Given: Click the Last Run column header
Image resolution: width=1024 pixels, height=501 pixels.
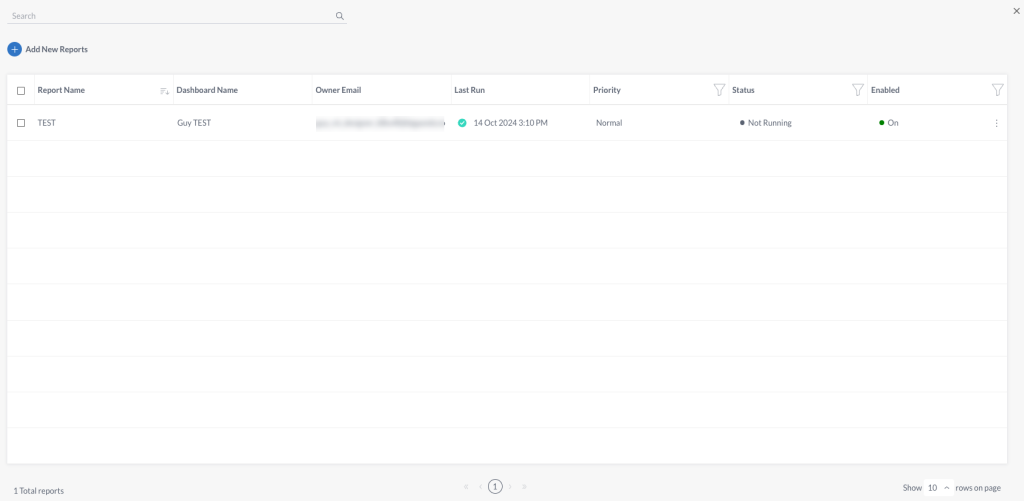Looking at the screenshot, I should pos(470,90).
